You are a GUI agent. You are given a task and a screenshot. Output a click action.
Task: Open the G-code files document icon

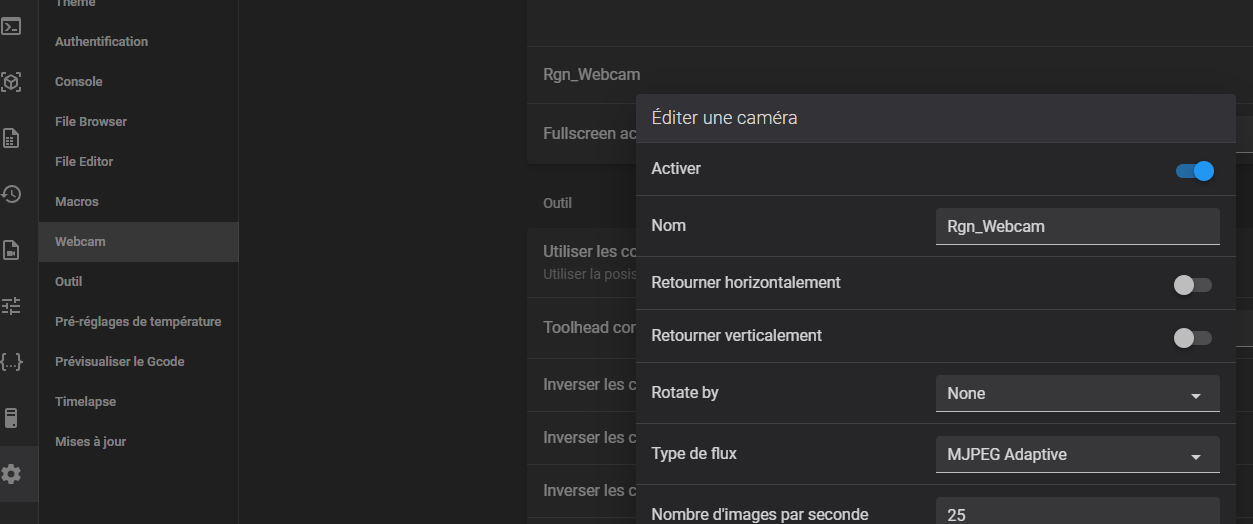pos(11,138)
